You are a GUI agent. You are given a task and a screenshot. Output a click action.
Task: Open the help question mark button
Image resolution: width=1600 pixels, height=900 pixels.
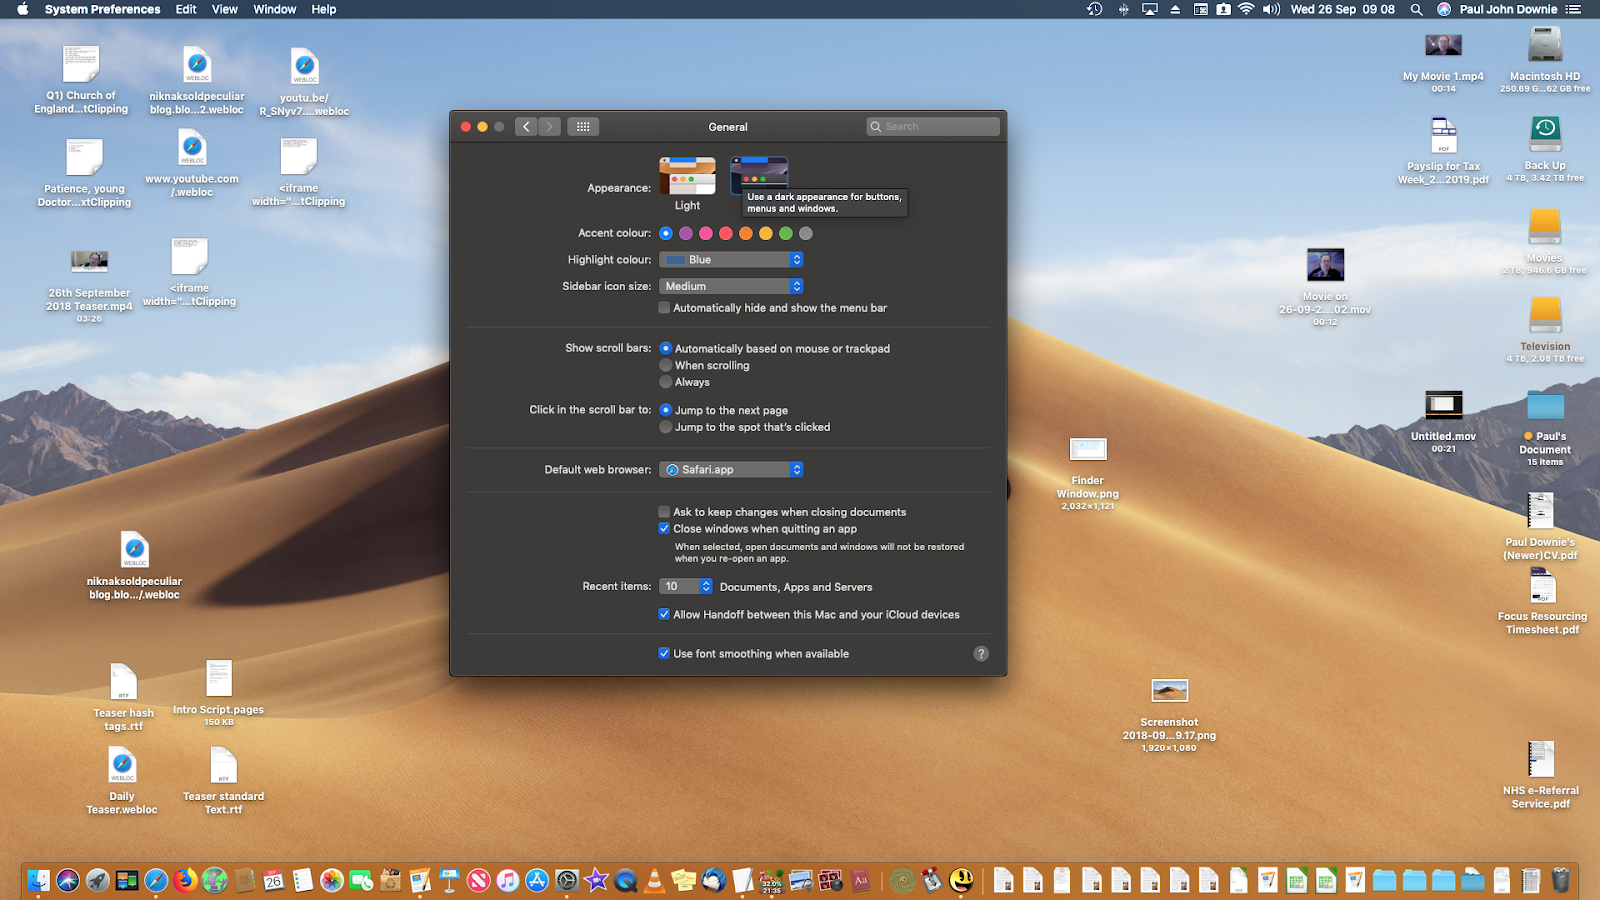[x=981, y=654]
